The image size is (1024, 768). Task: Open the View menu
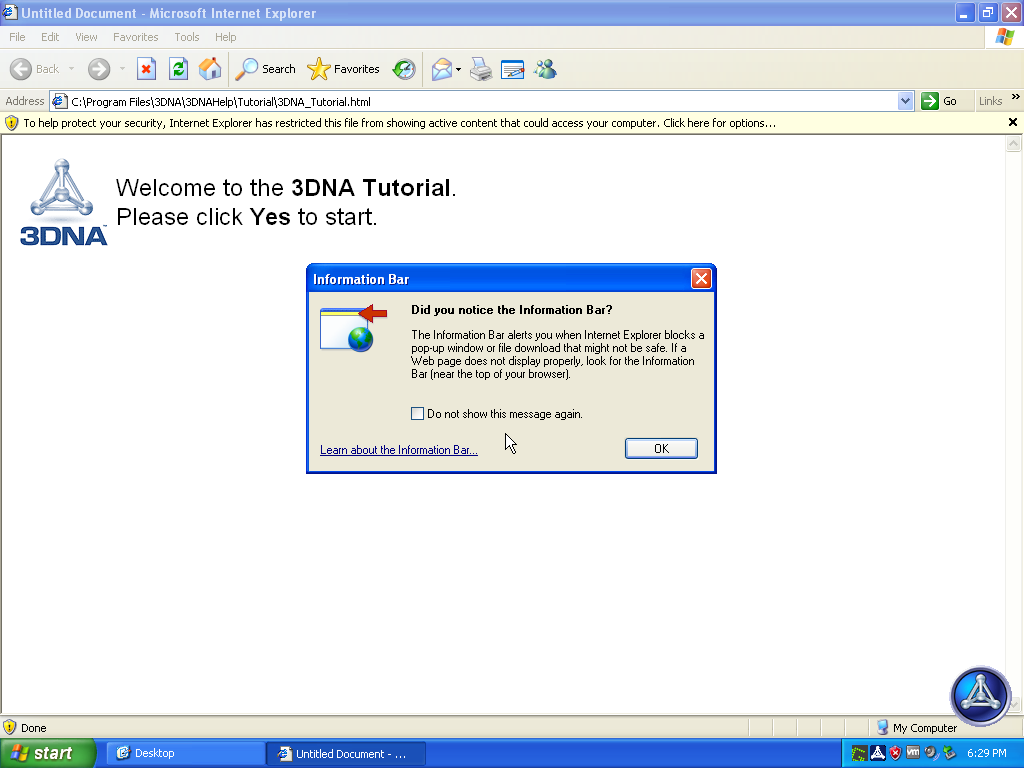[86, 37]
